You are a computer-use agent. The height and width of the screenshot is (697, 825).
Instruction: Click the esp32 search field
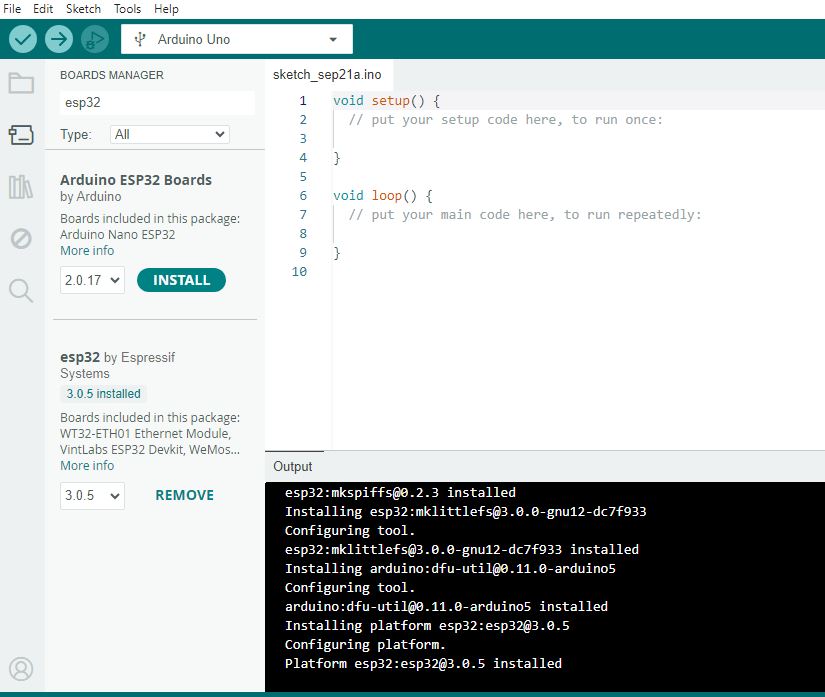pos(157,102)
